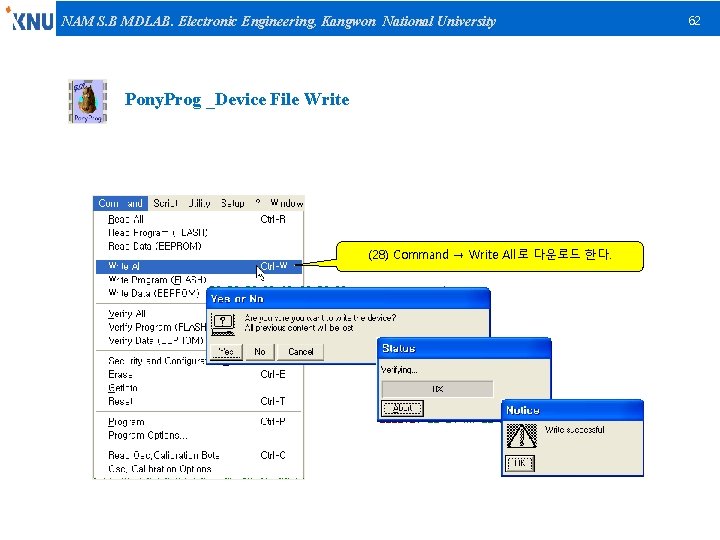Choose Program menu entry
Viewport: 720px width, 540px height.
point(198,422)
